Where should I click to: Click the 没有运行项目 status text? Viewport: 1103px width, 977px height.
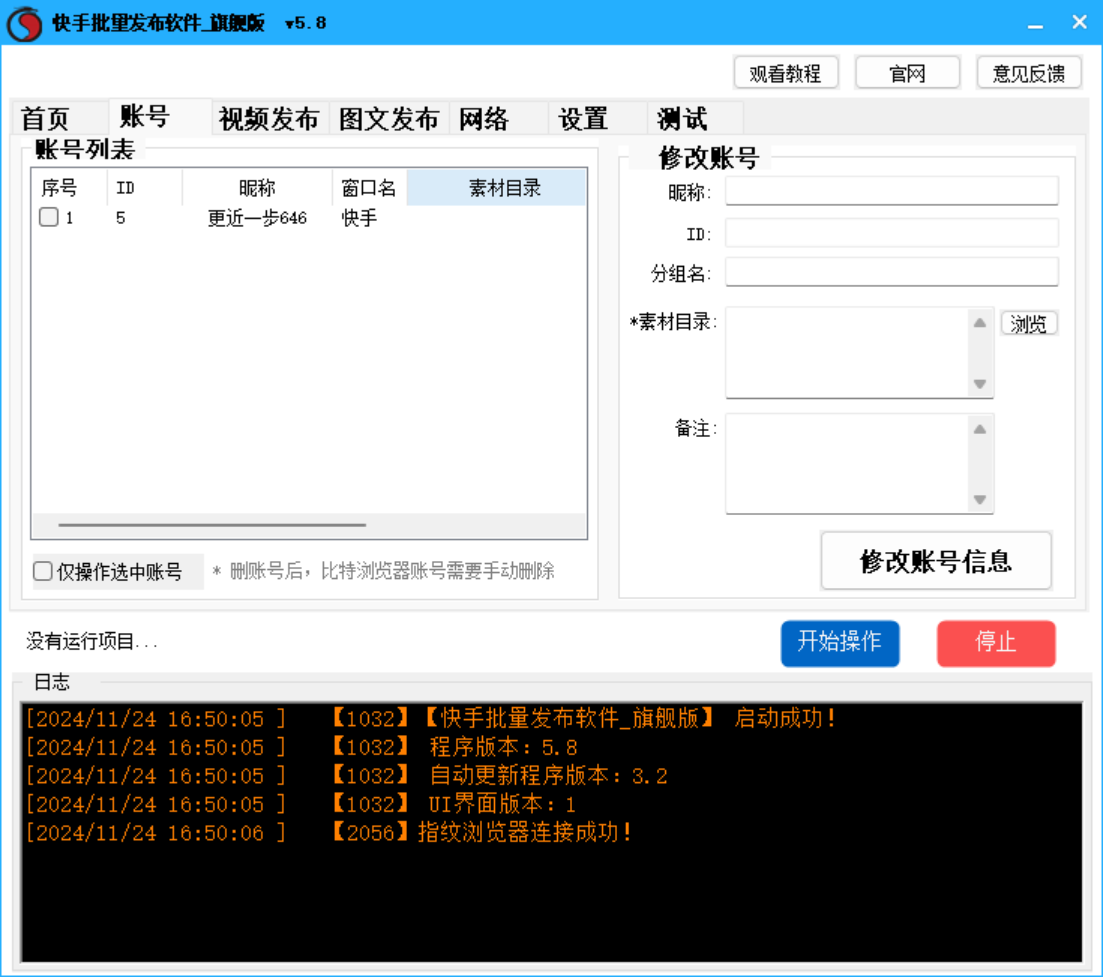[x=92, y=641]
